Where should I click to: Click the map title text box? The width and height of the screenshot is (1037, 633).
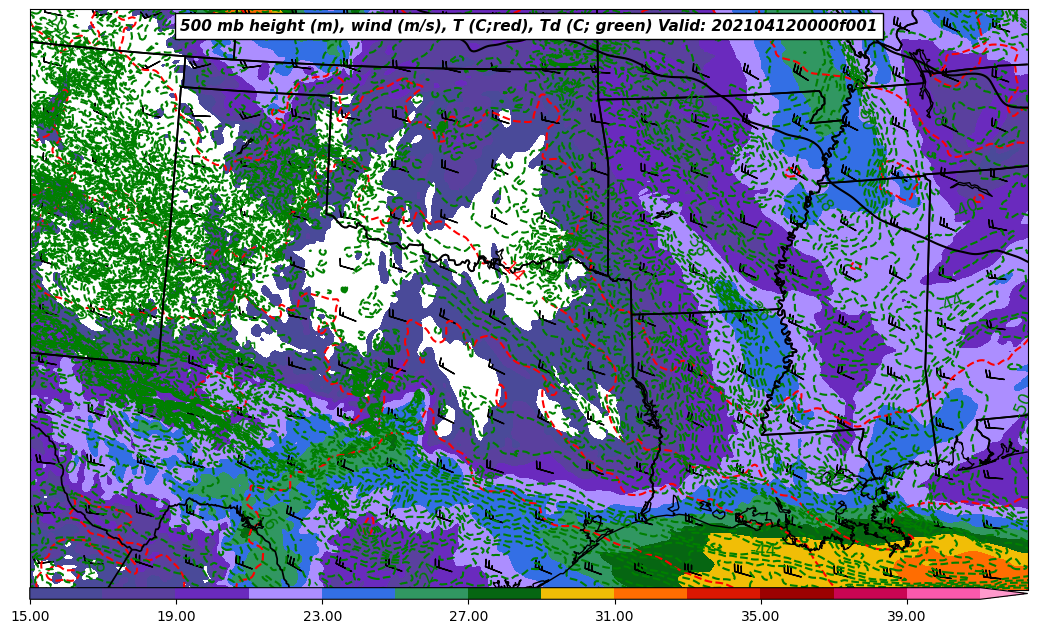pos(528,26)
